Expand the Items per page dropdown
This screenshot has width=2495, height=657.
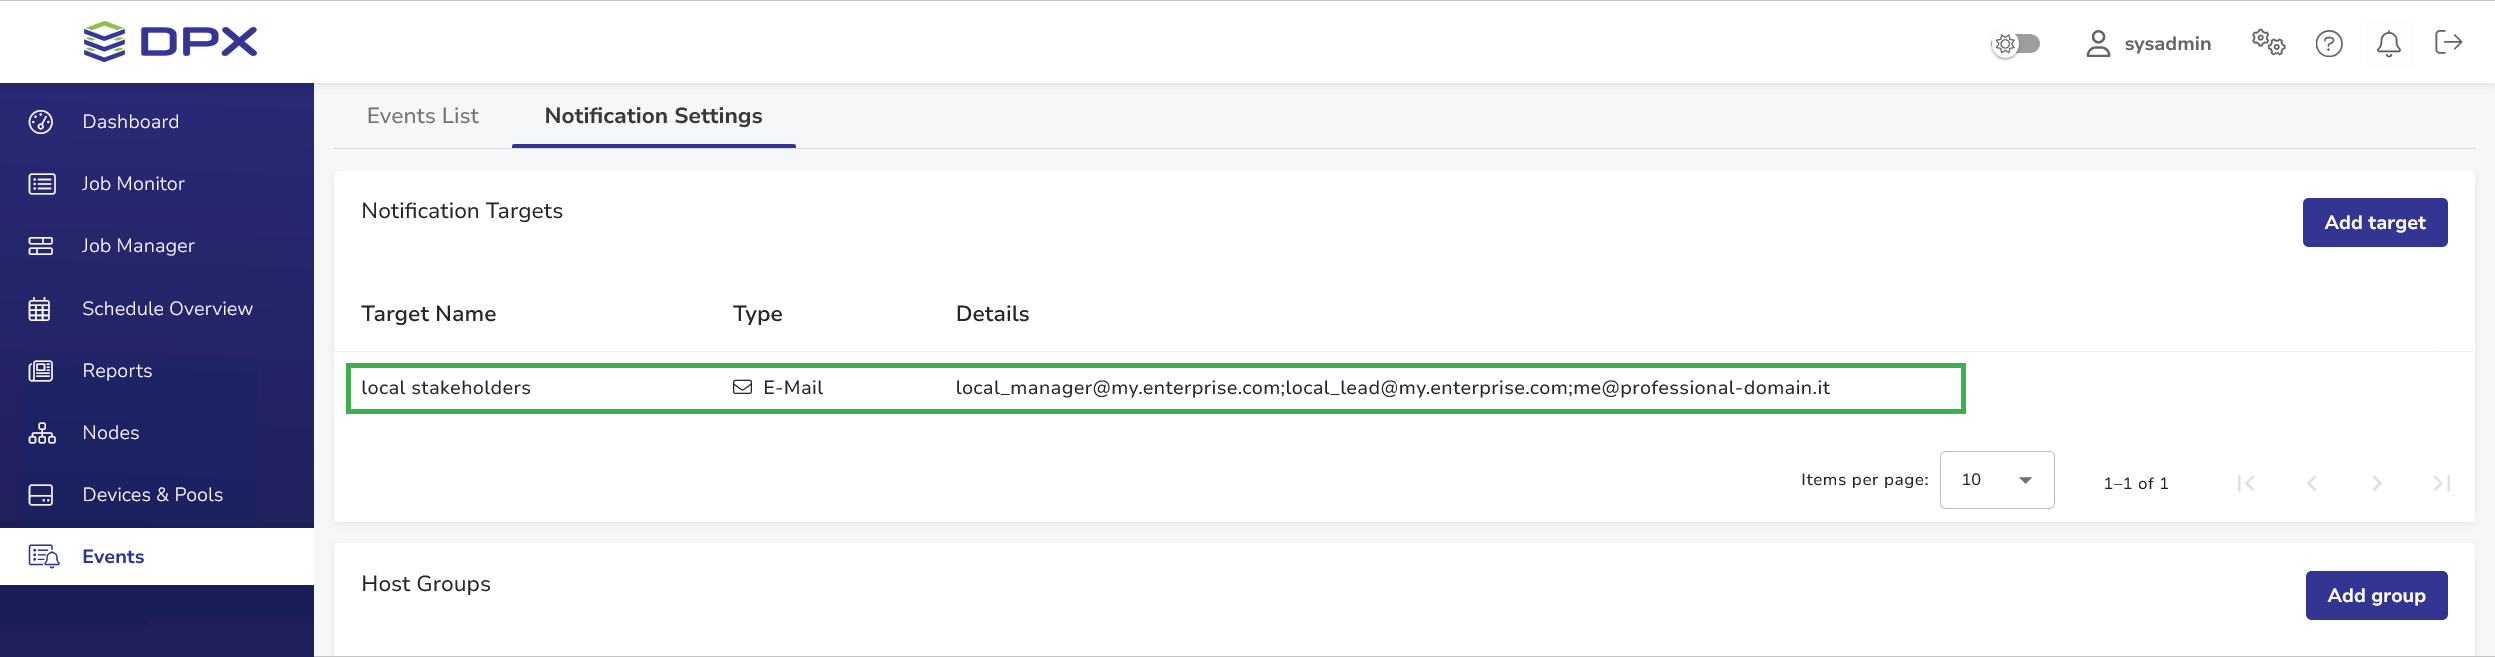1996,480
